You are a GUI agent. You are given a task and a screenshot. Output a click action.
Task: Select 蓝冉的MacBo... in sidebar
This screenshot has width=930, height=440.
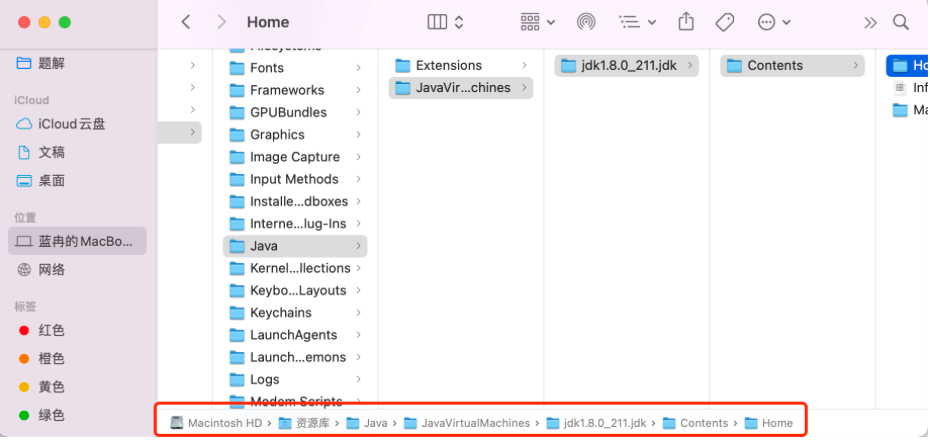click(77, 241)
